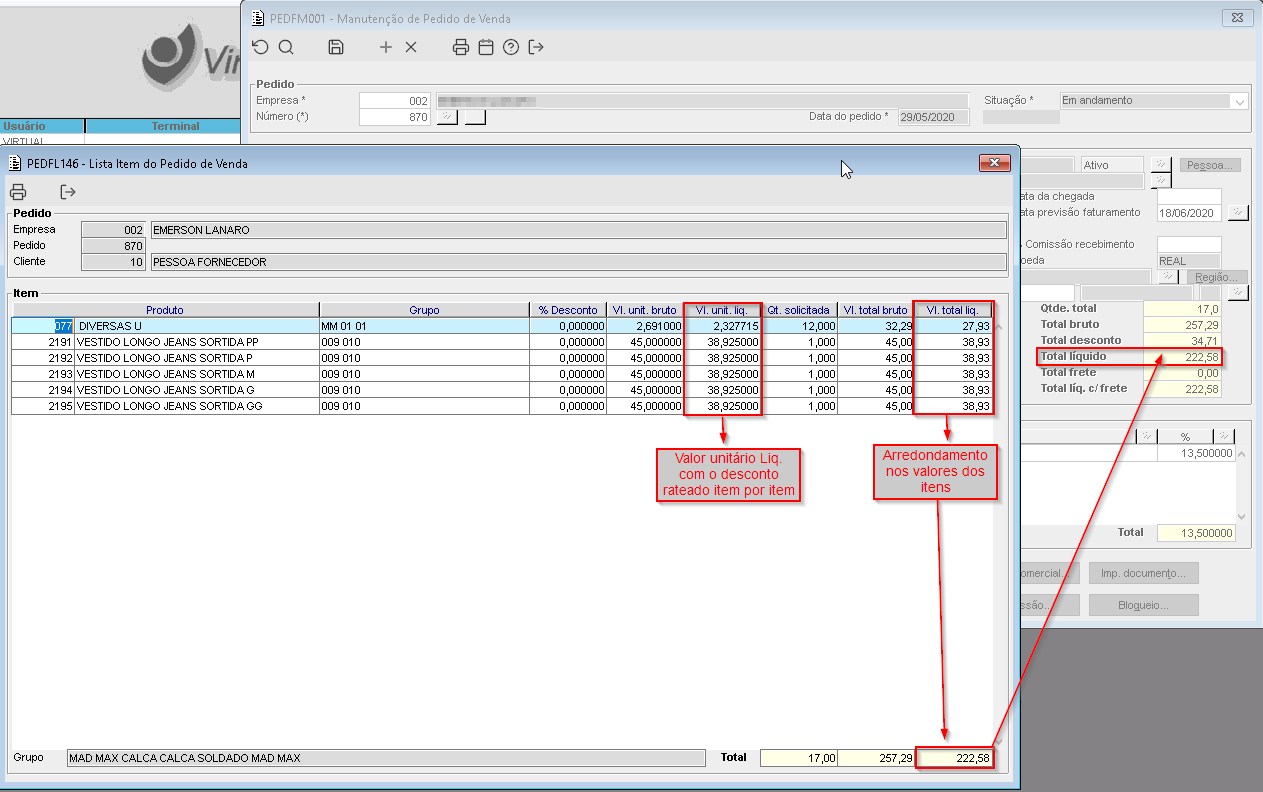The height and width of the screenshot is (792, 1263).
Task: Click the total quantity 17,00 field in PEDFL146
Action: pyautogui.click(x=799, y=758)
